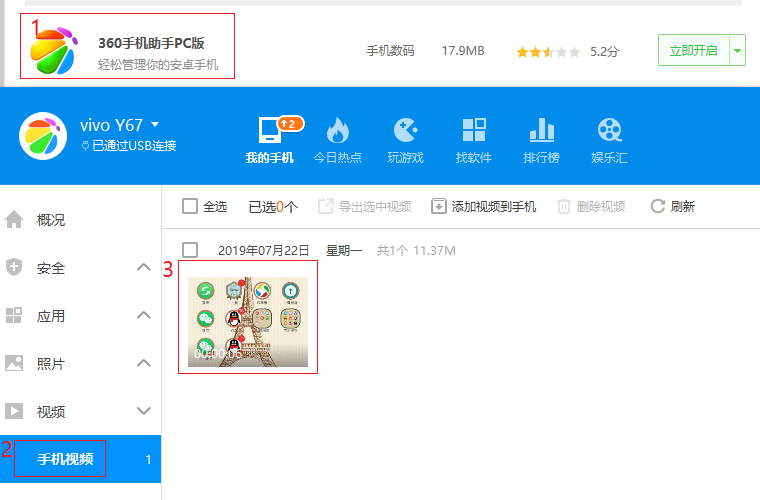The height and width of the screenshot is (500, 760).
Task: Click the round 360 logo beside vivo Y67
Action: pos(43,136)
